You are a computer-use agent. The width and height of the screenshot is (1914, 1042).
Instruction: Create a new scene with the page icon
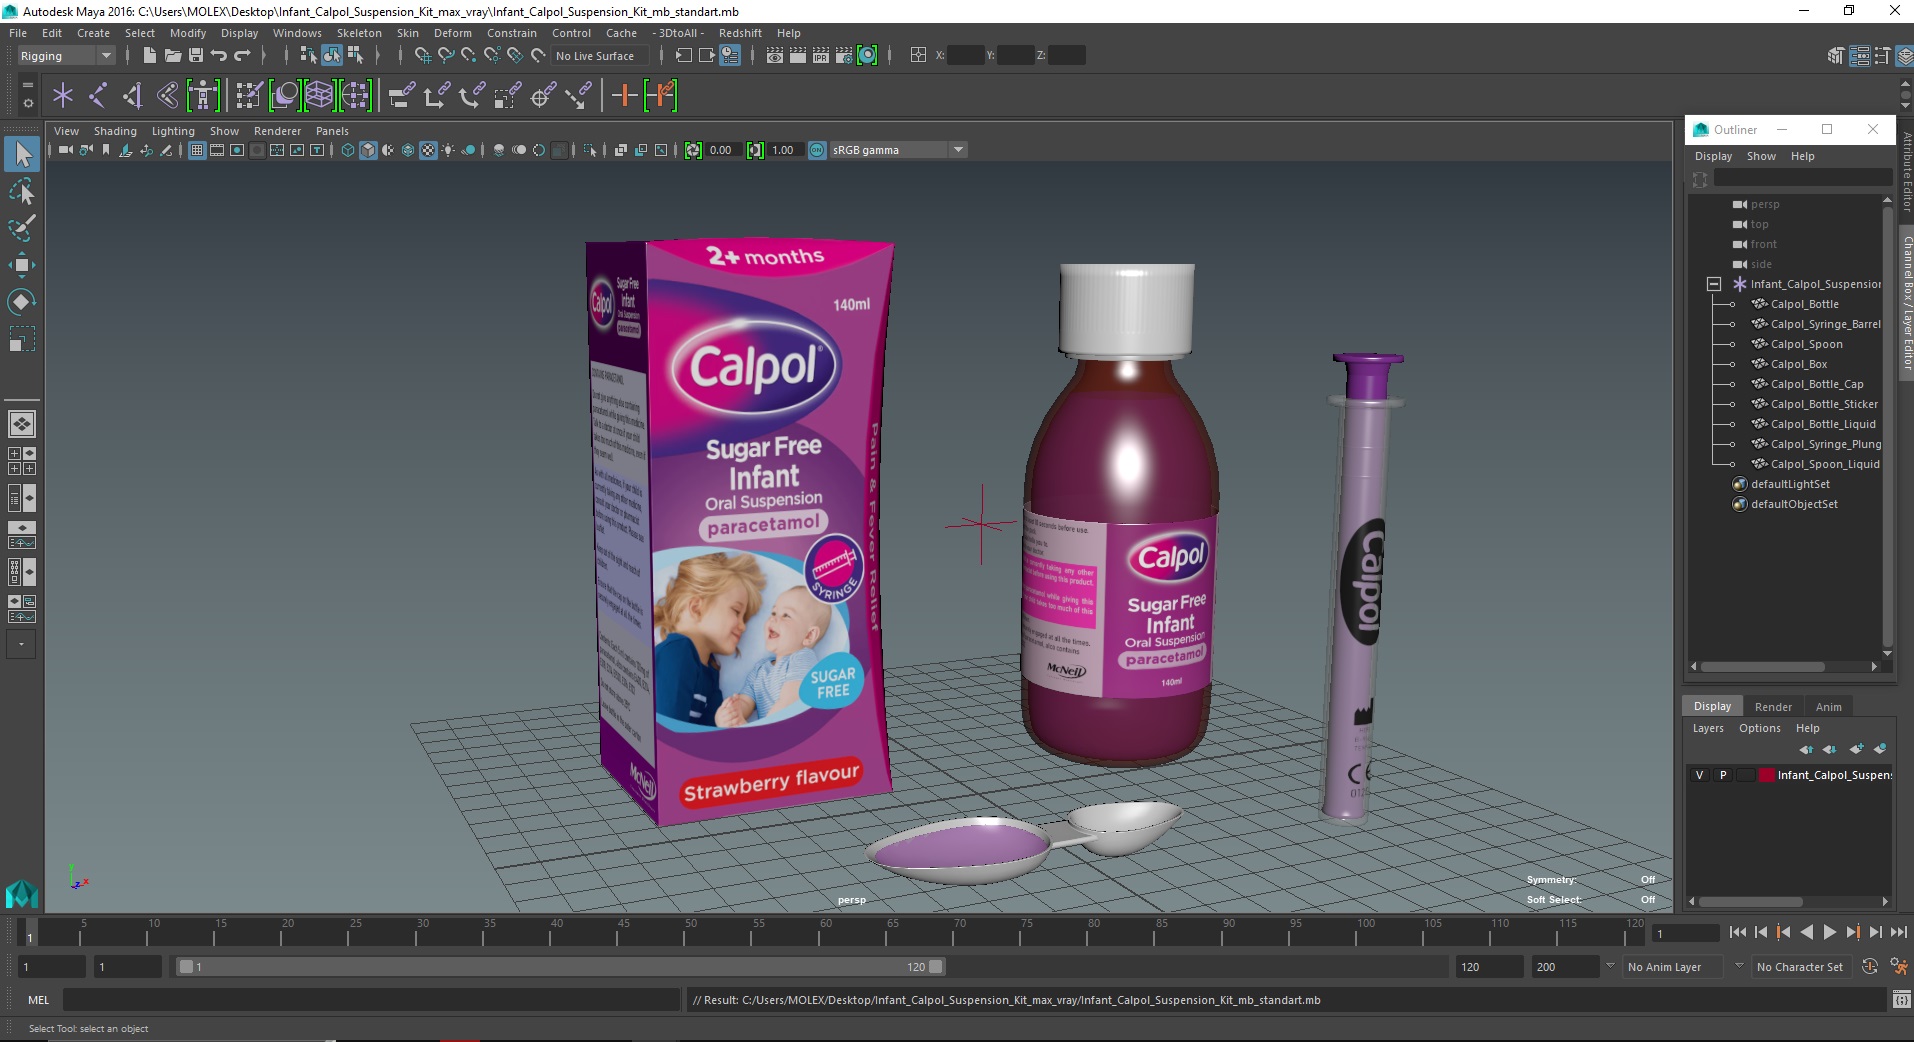coord(149,56)
